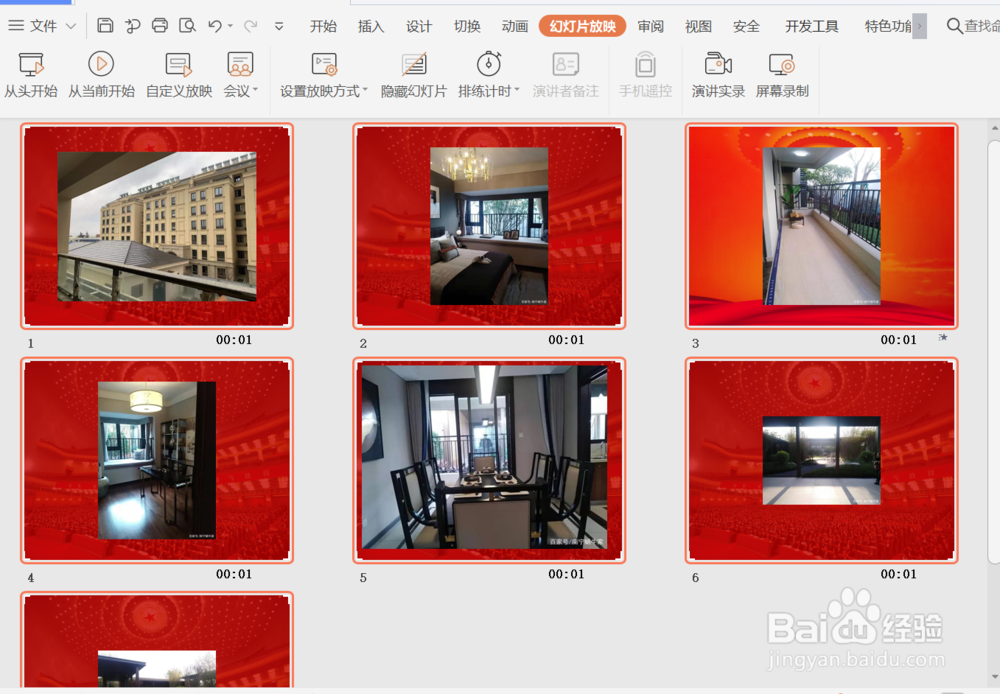Select slide 2 thumbnail with bedroom photo
The height and width of the screenshot is (694, 1000).
click(x=489, y=226)
